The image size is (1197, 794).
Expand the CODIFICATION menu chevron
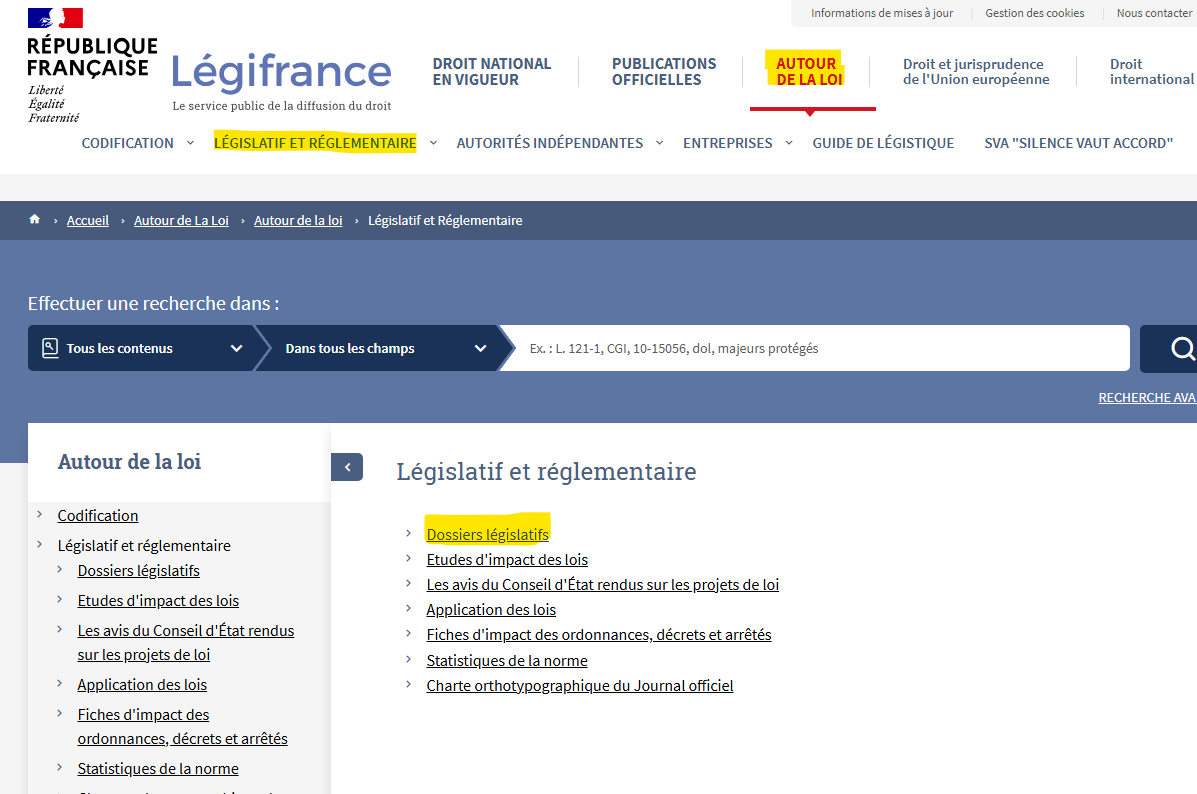click(x=190, y=143)
